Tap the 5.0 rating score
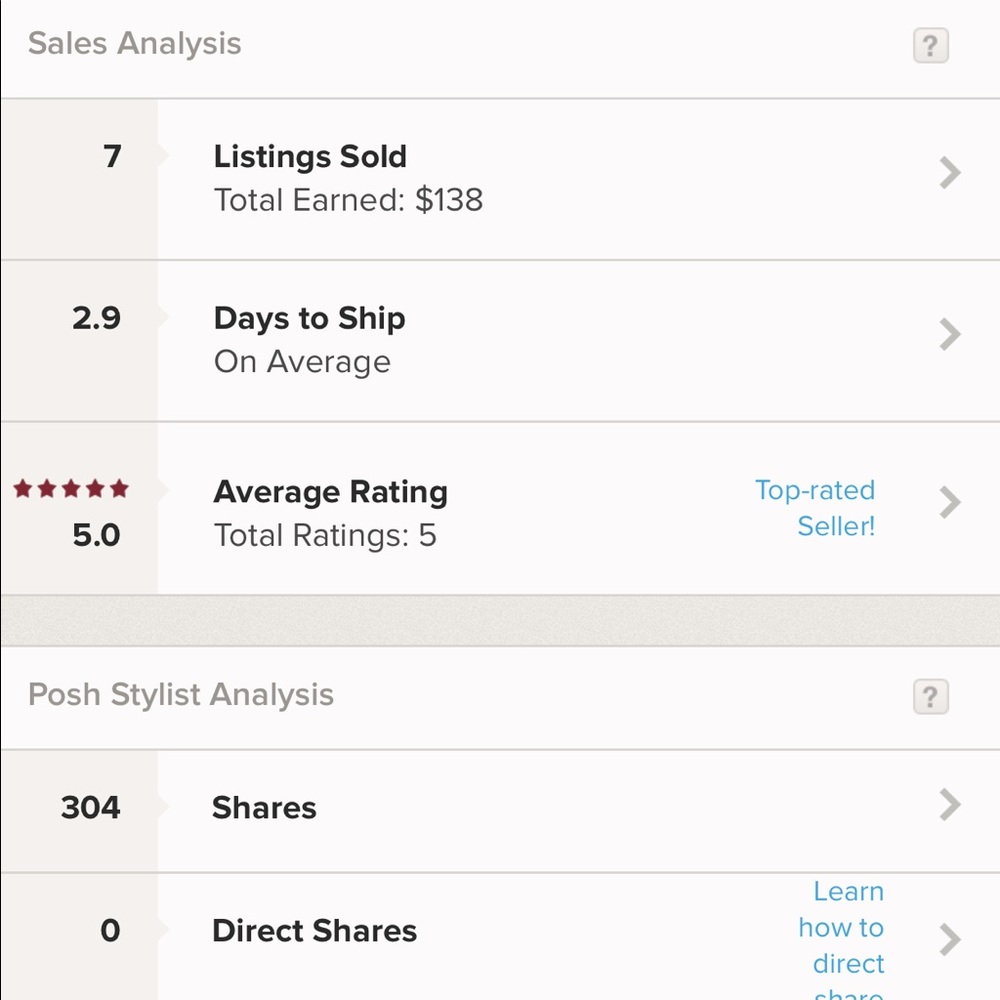Image resolution: width=1000 pixels, height=1000 pixels. pos(96,535)
